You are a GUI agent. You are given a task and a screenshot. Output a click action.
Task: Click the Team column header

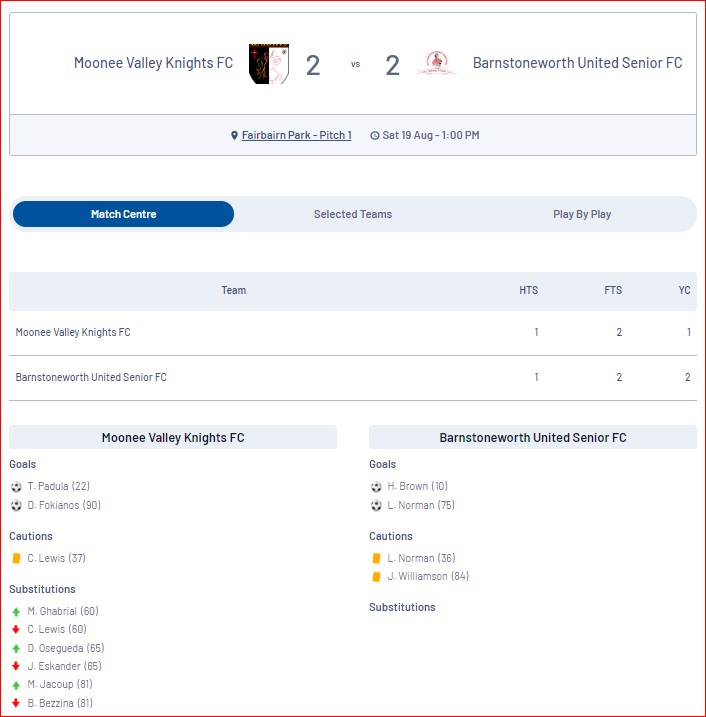tap(234, 290)
